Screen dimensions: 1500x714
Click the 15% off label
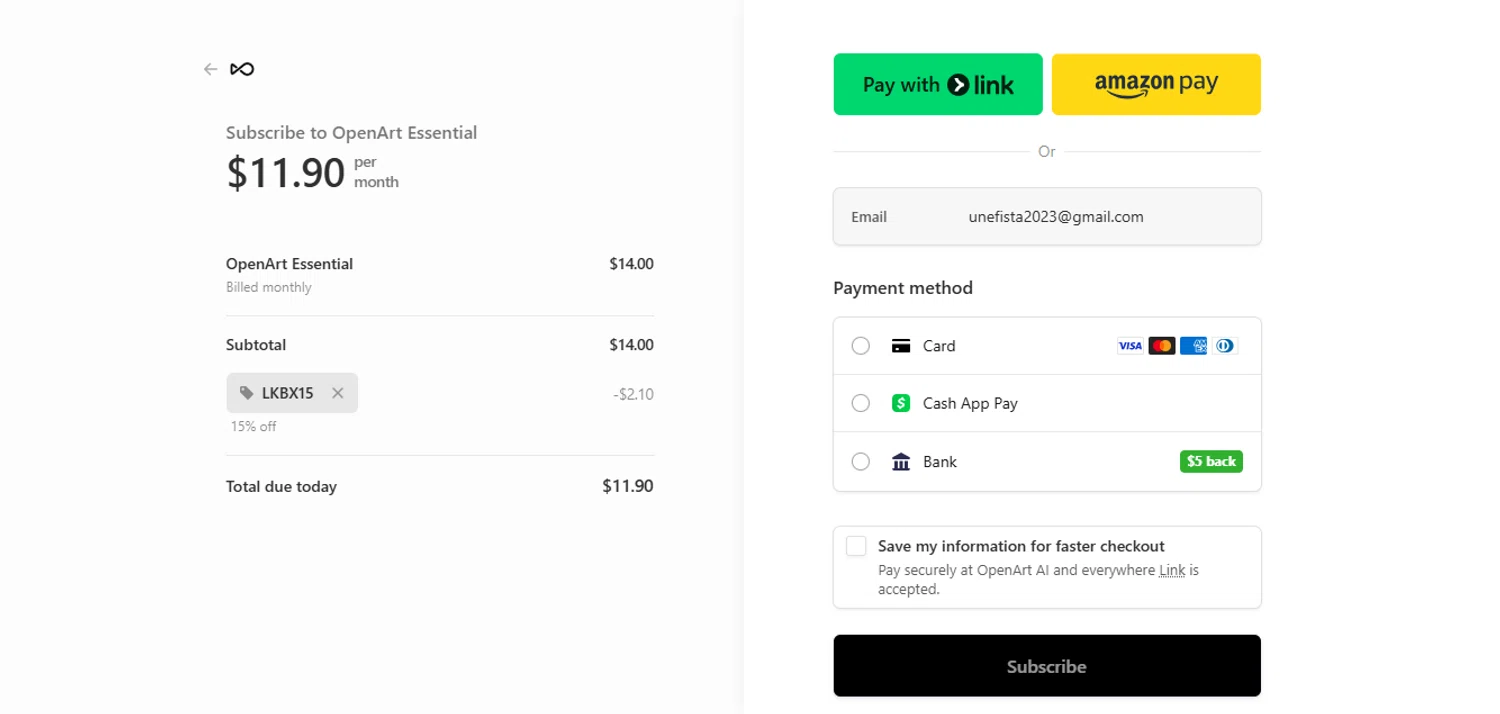(254, 426)
